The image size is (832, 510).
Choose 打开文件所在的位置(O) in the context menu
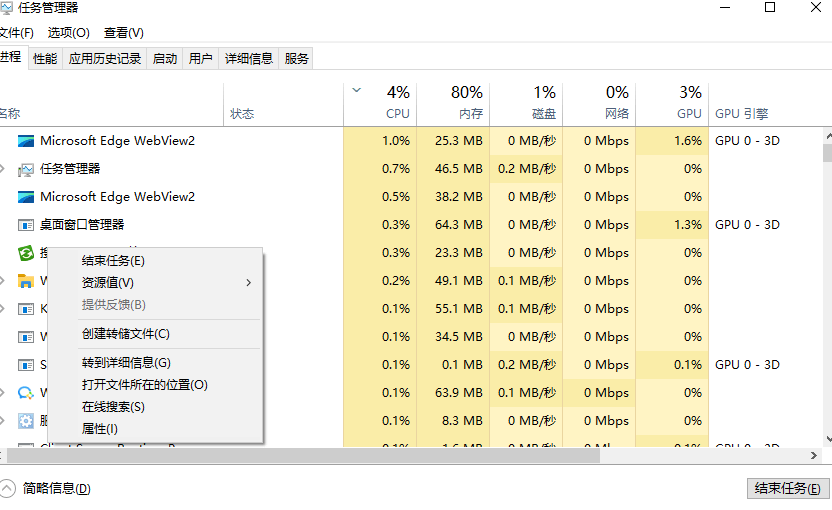tap(155, 385)
